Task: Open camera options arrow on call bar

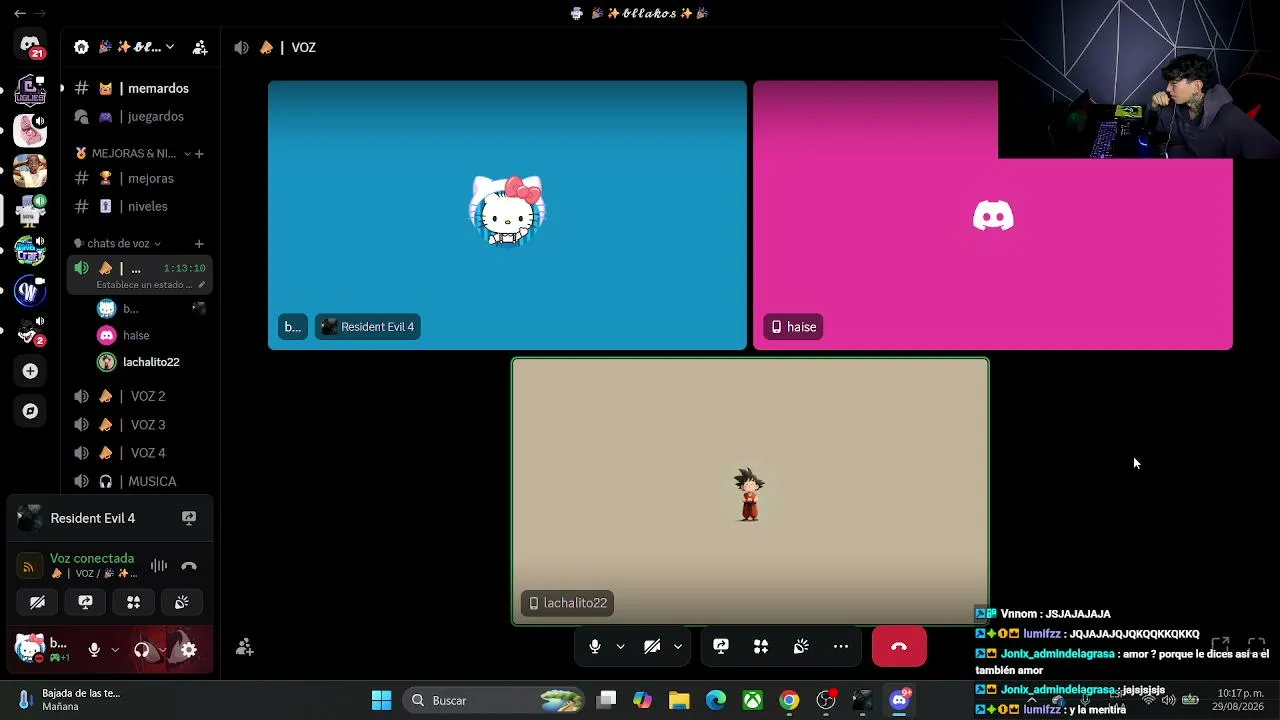Action: pyautogui.click(x=677, y=647)
